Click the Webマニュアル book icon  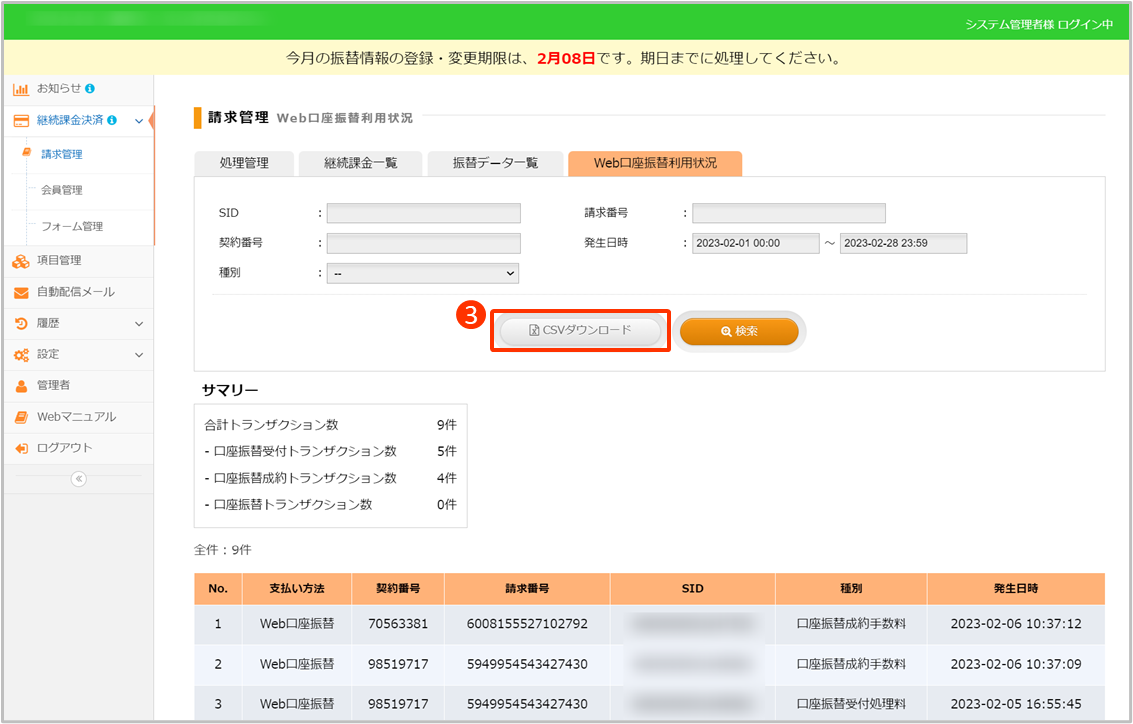pyautogui.click(x=20, y=417)
